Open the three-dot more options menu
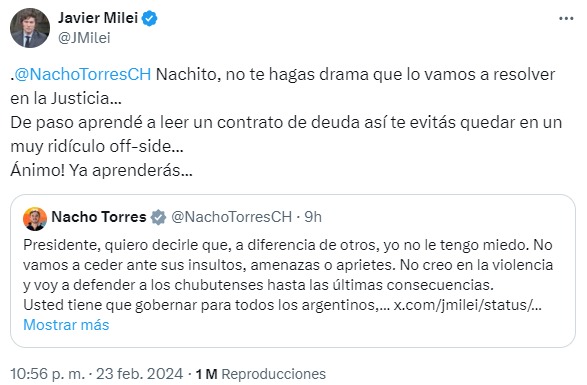Viewport: 587px width, 385px height. (566, 18)
